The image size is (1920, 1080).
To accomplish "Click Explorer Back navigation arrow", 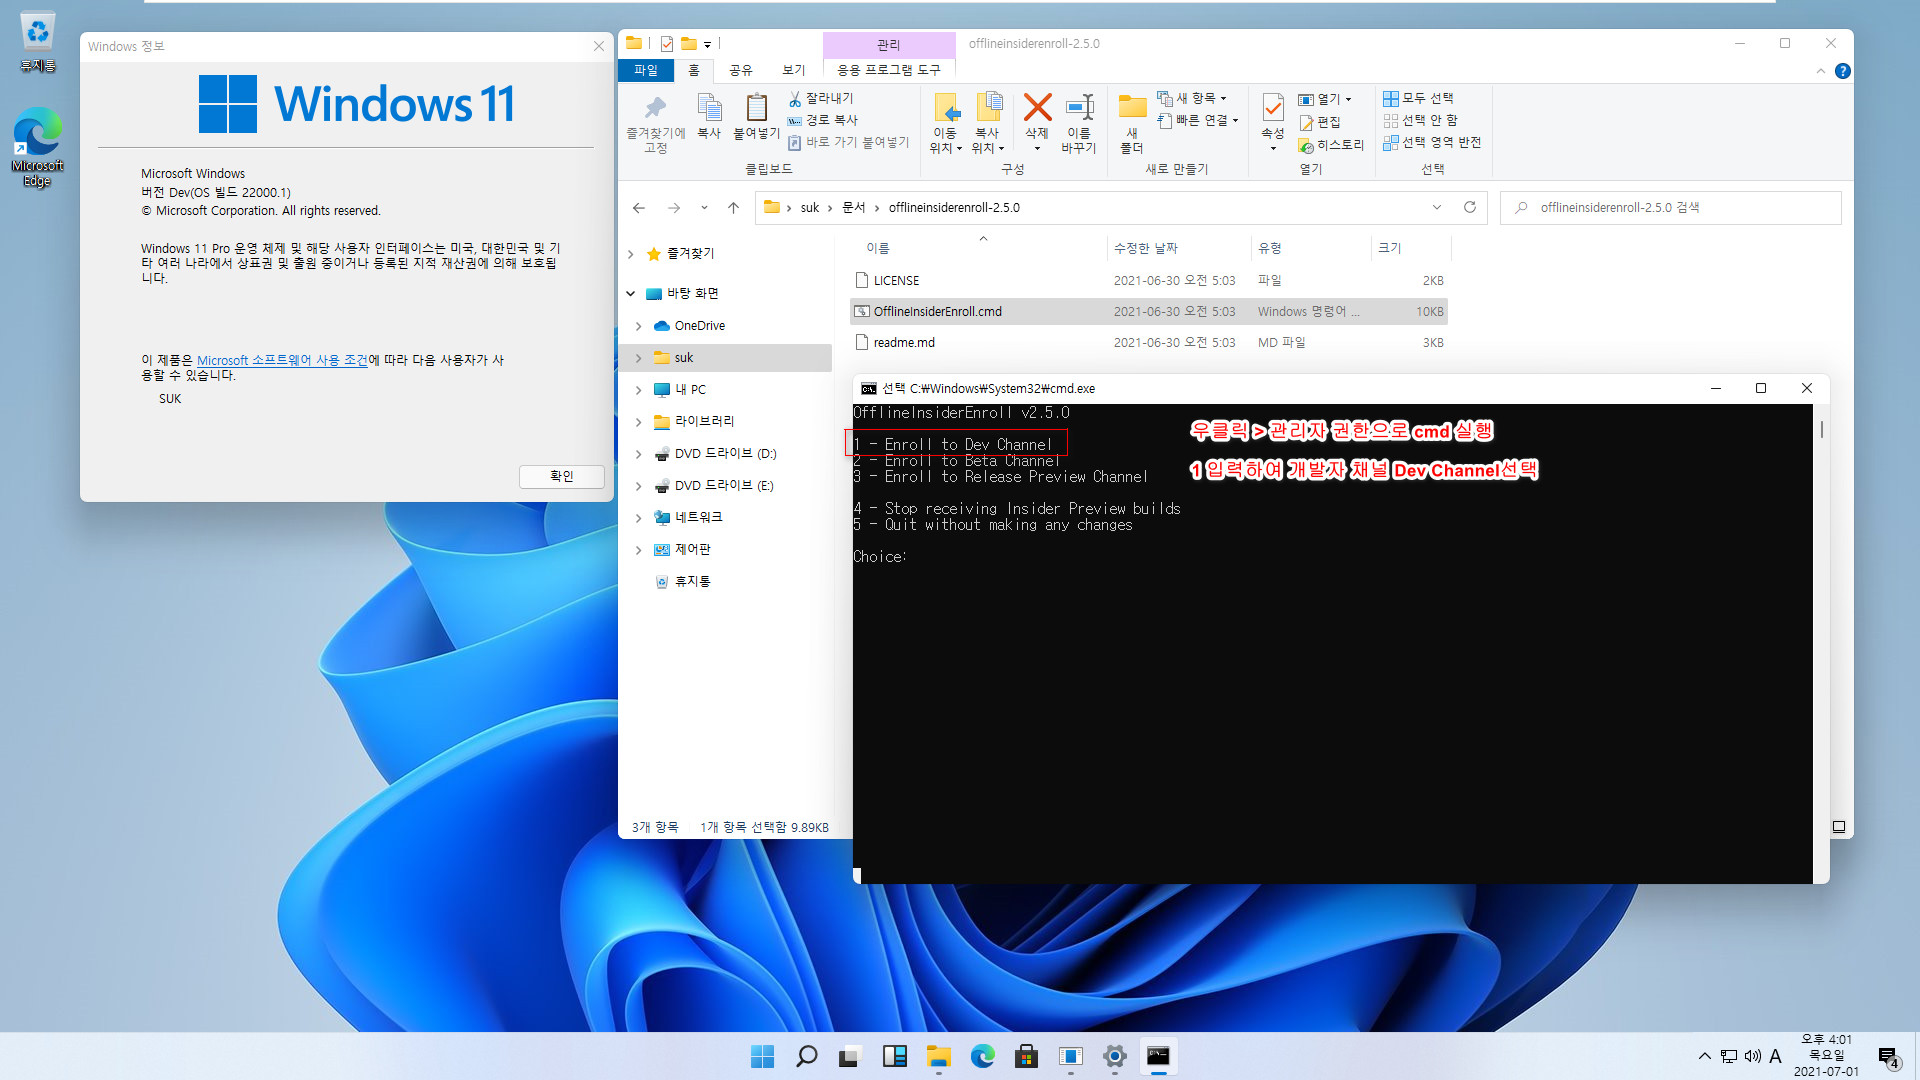I will (x=639, y=208).
